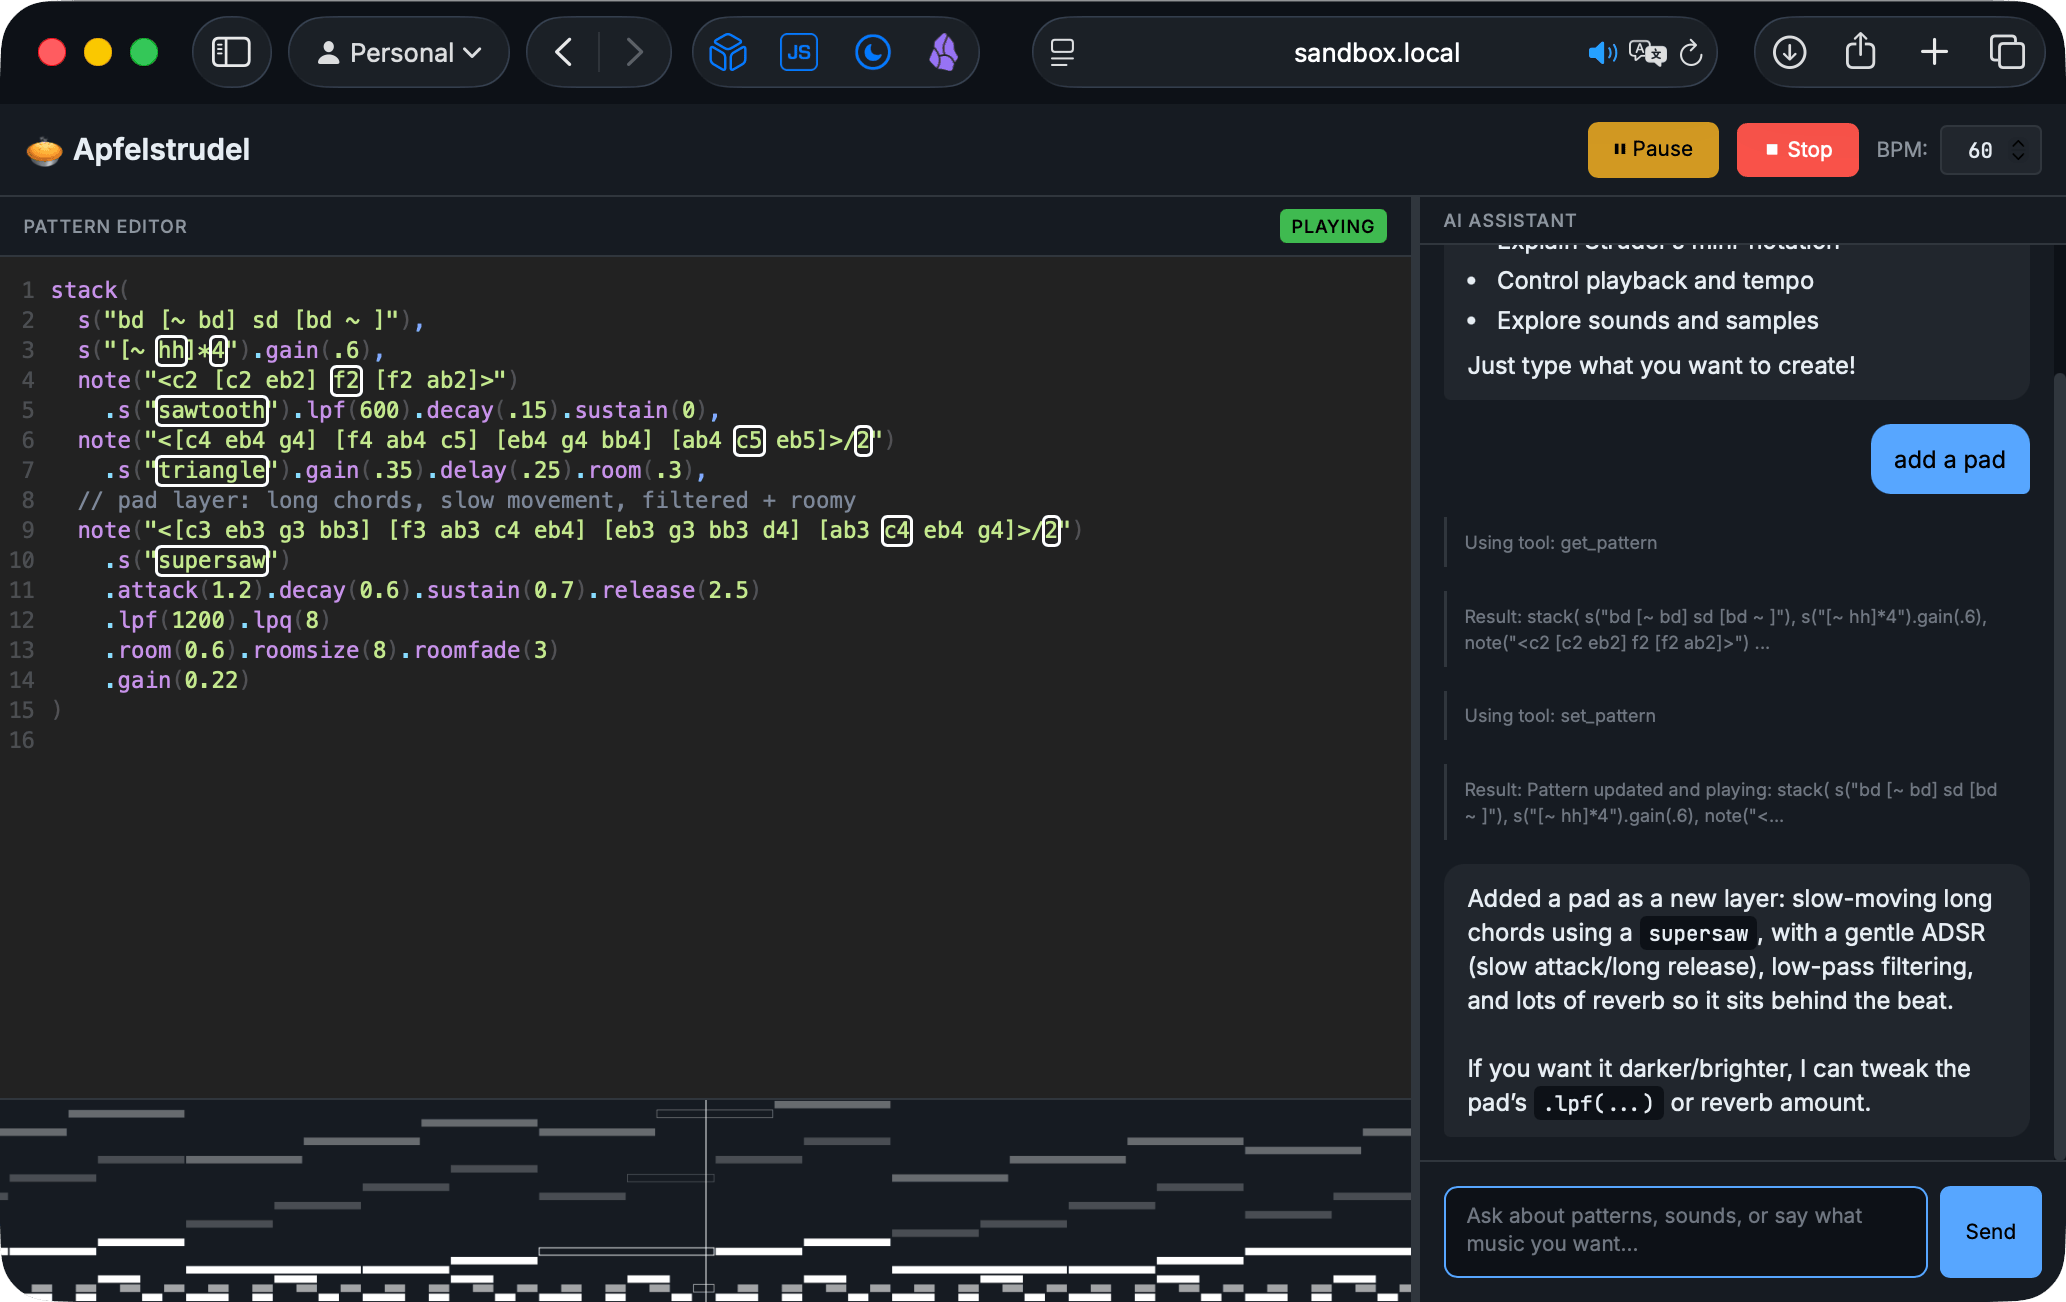Viewport: 2066px width, 1302px height.
Task: Click the purple crystal extension icon
Action: 943,52
